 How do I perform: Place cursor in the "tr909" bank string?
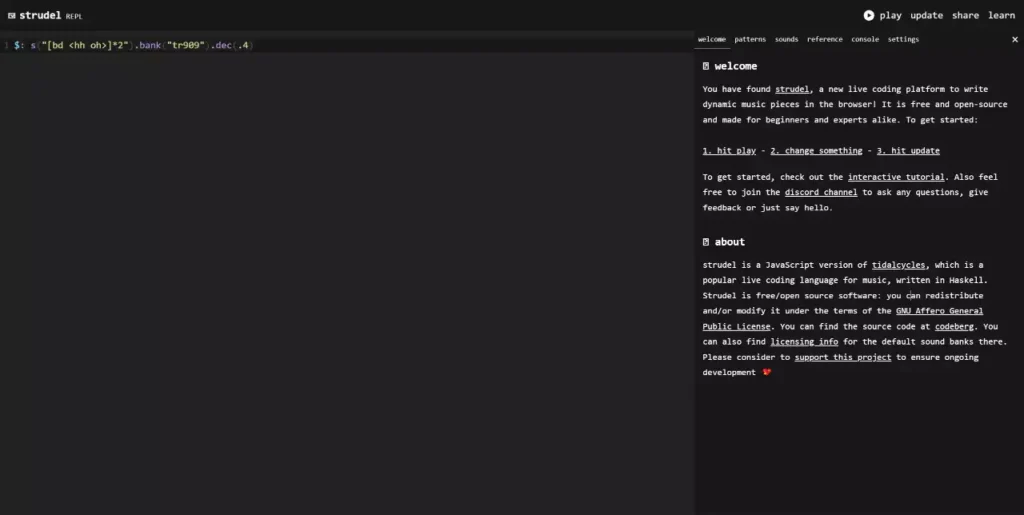(186, 45)
